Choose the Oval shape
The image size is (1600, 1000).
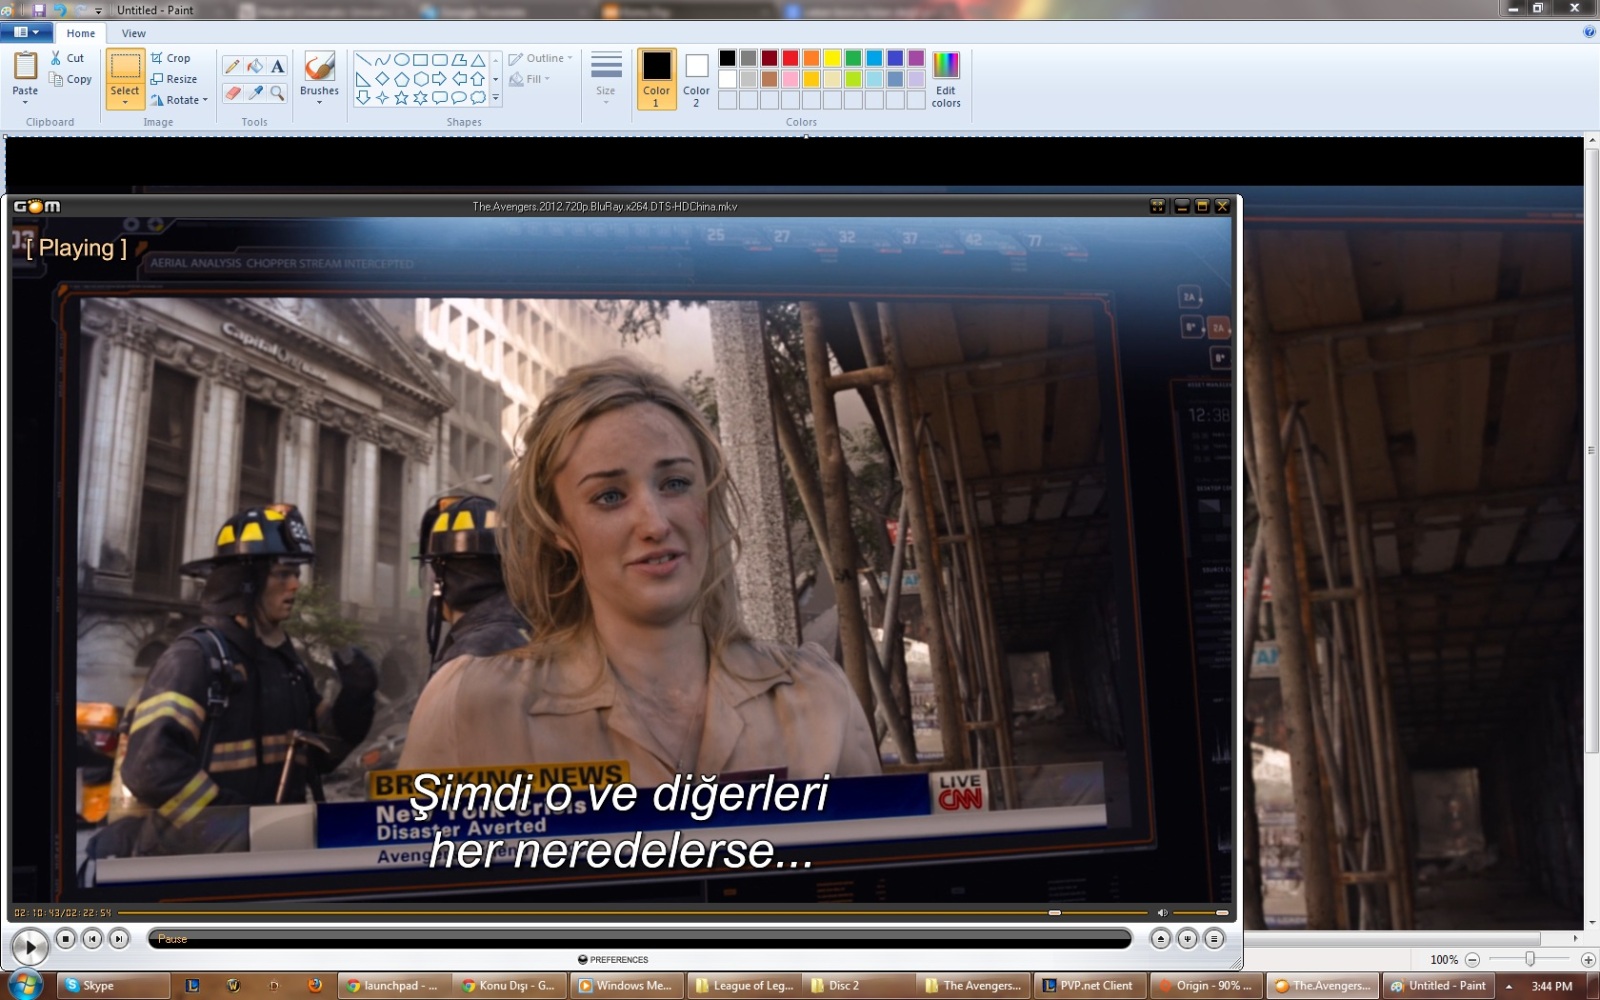click(401, 60)
